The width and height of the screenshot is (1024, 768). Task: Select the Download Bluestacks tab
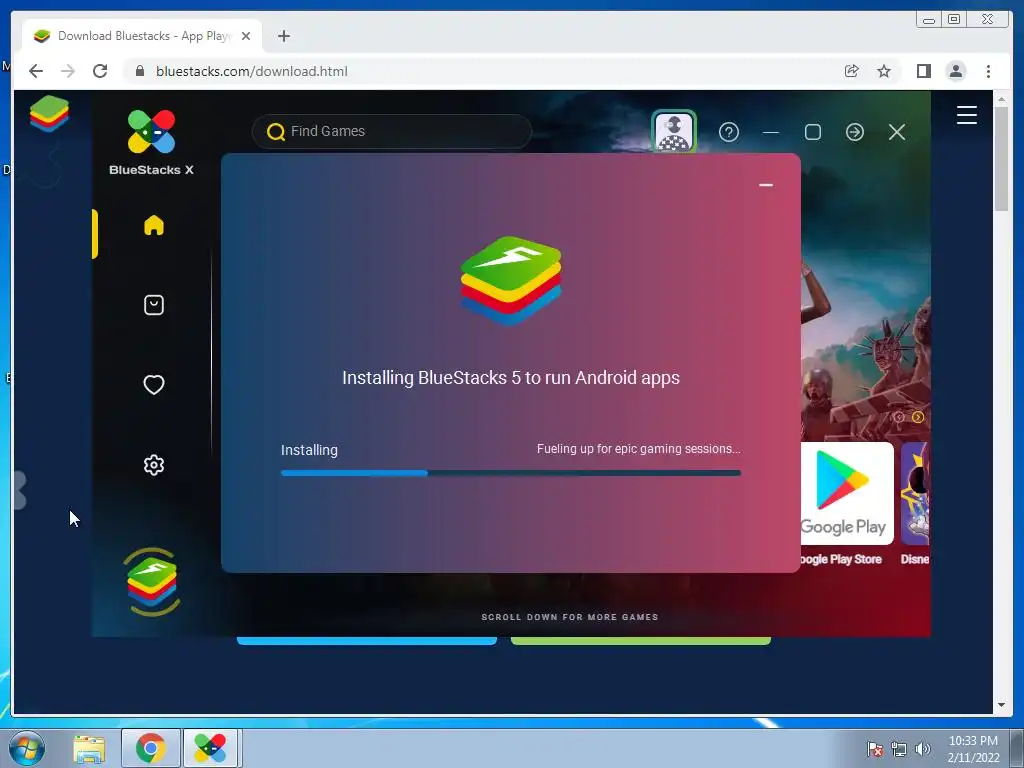click(142, 36)
